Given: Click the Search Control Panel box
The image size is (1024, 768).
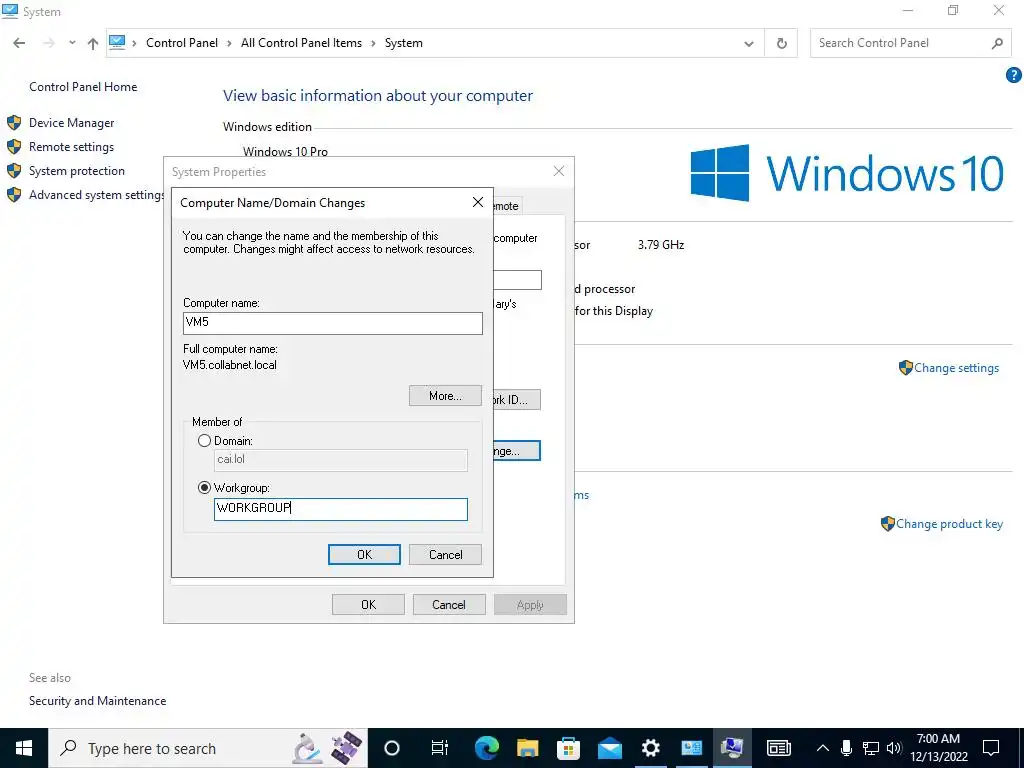Looking at the screenshot, I should (x=911, y=43).
